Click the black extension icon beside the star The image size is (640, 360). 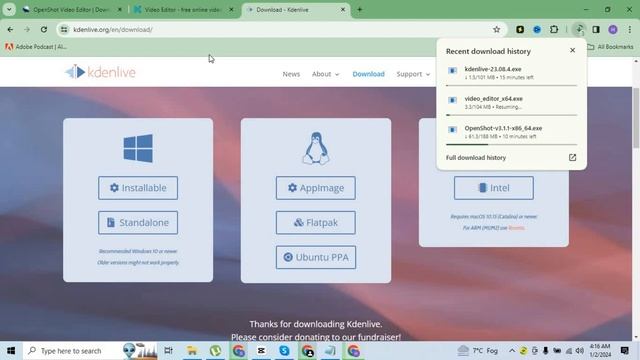click(520, 29)
